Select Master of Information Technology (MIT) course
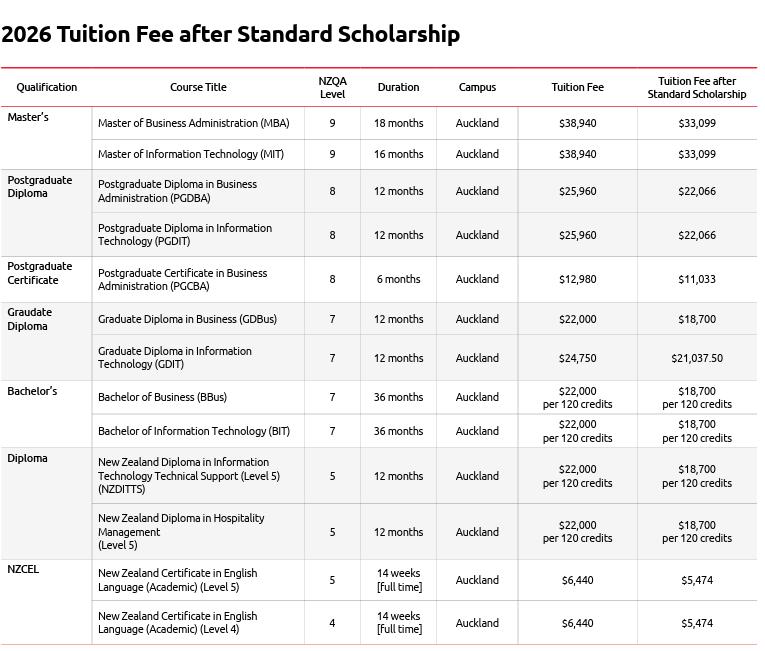Image resolution: width=765 pixels, height=651 pixels. (x=191, y=154)
